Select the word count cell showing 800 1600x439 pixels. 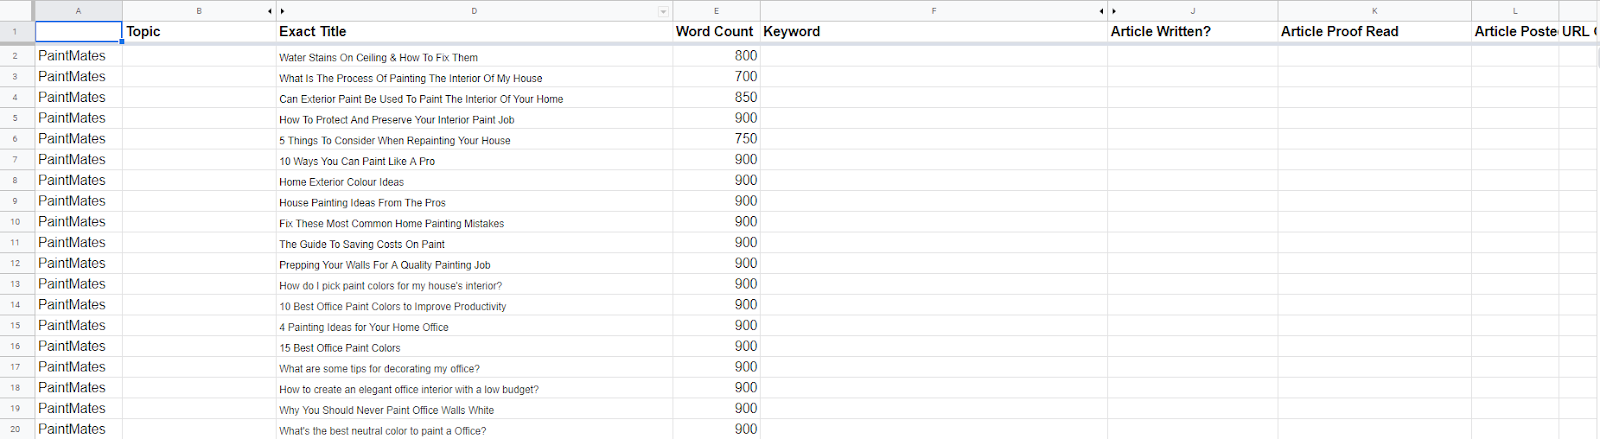(716, 56)
